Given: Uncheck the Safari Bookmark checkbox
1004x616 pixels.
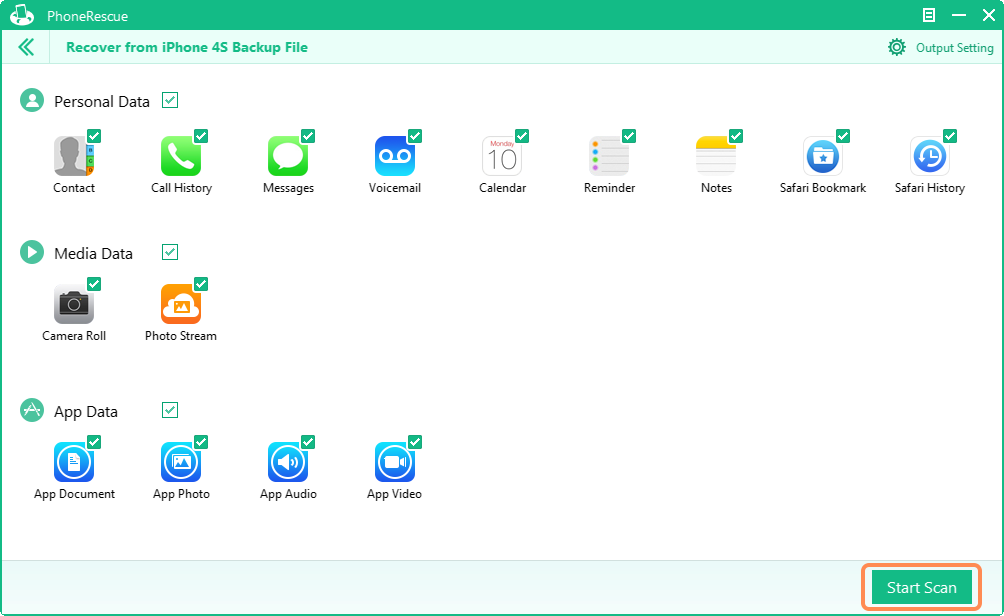Looking at the screenshot, I should [x=843, y=136].
